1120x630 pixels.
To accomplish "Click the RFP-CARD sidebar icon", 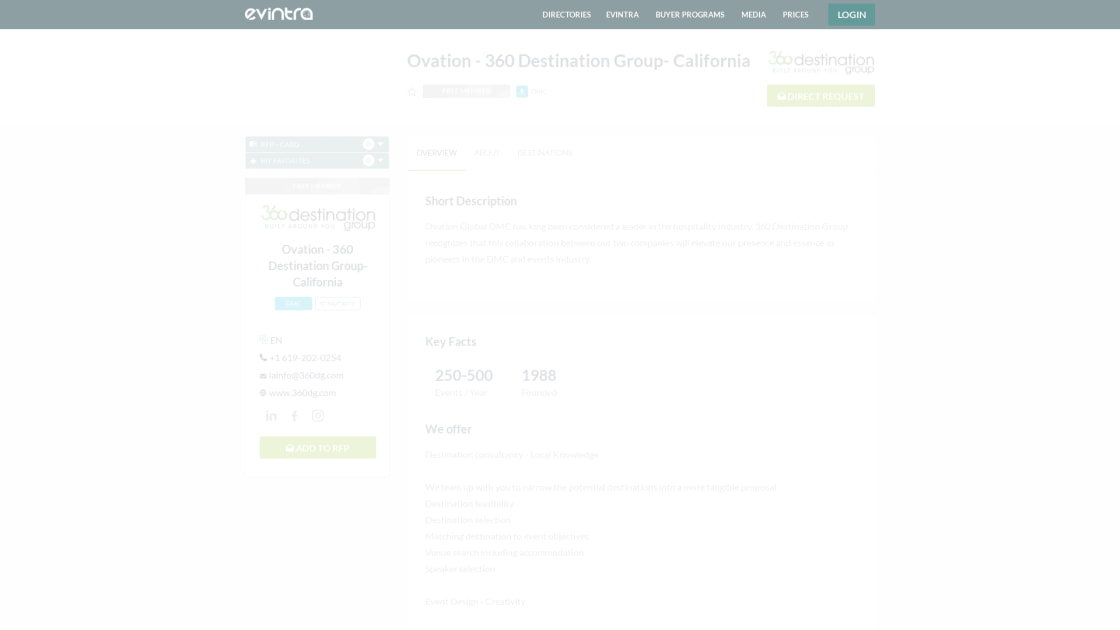I will coord(254,144).
